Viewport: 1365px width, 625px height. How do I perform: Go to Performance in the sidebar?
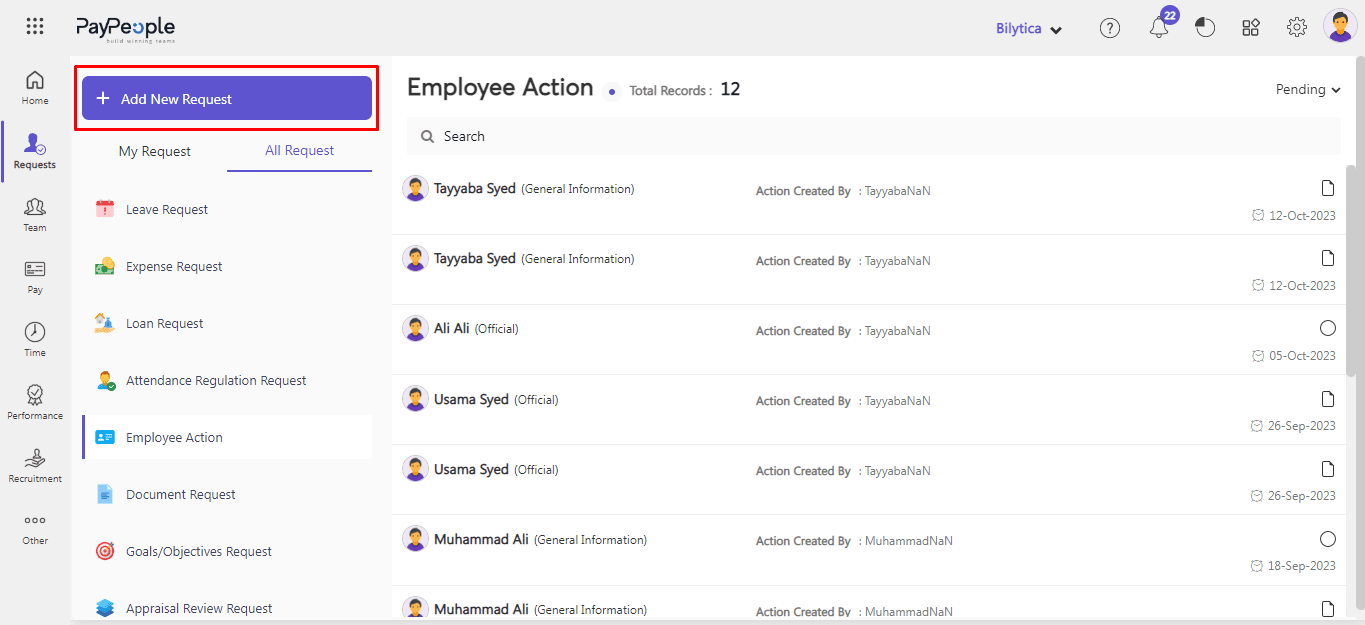35,401
